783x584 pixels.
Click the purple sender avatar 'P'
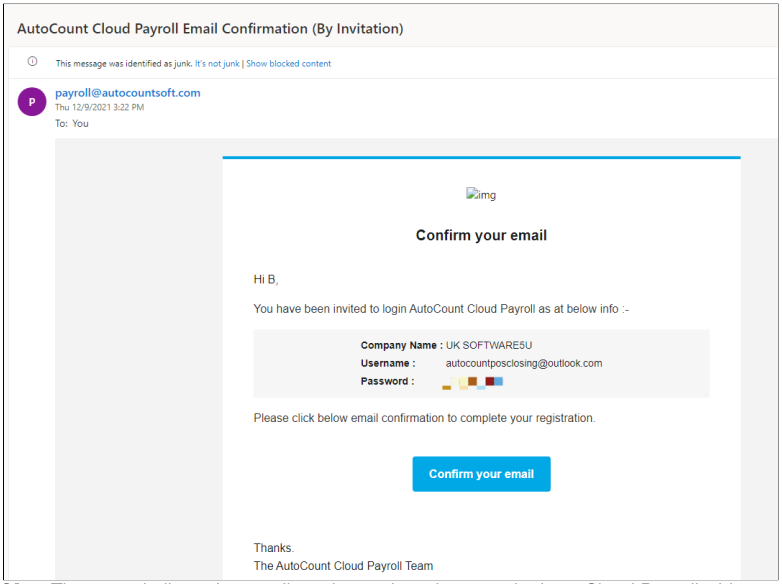[x=32, y=101]
